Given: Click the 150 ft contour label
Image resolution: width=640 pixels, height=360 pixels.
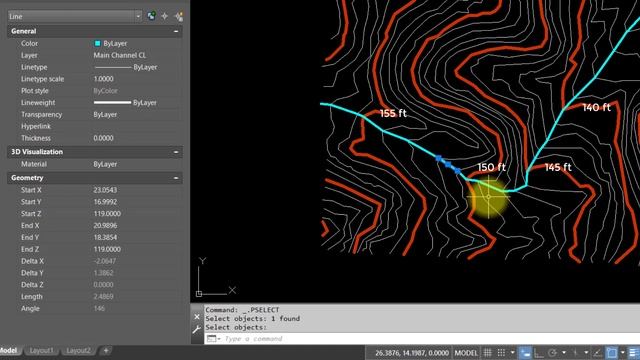Looking at the screenshot, I should [491, 167].
